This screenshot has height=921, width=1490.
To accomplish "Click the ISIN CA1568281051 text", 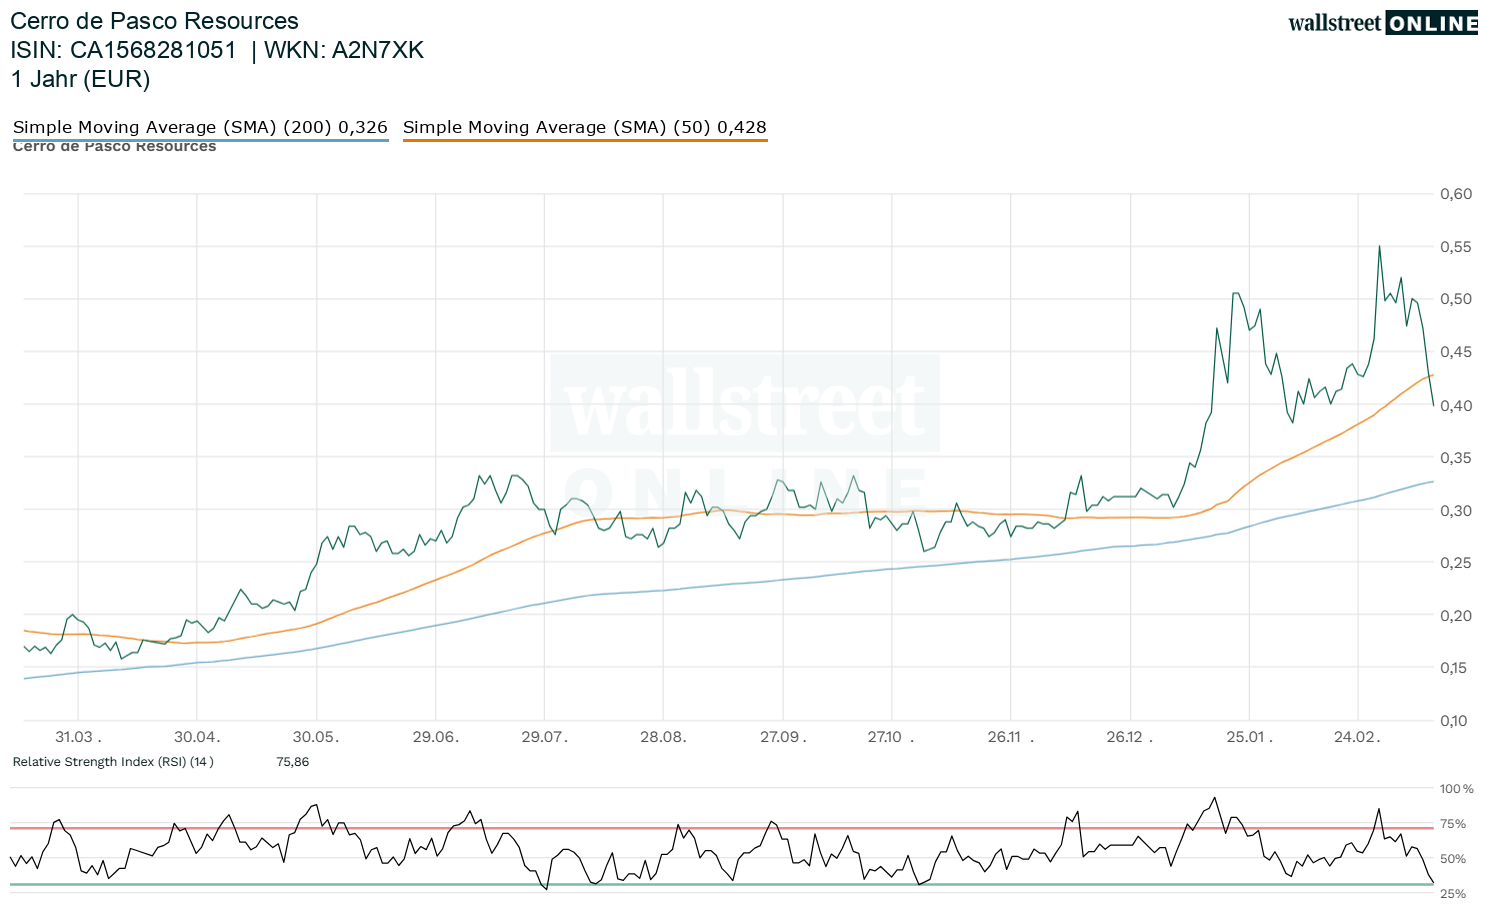I will coord(124,50).
